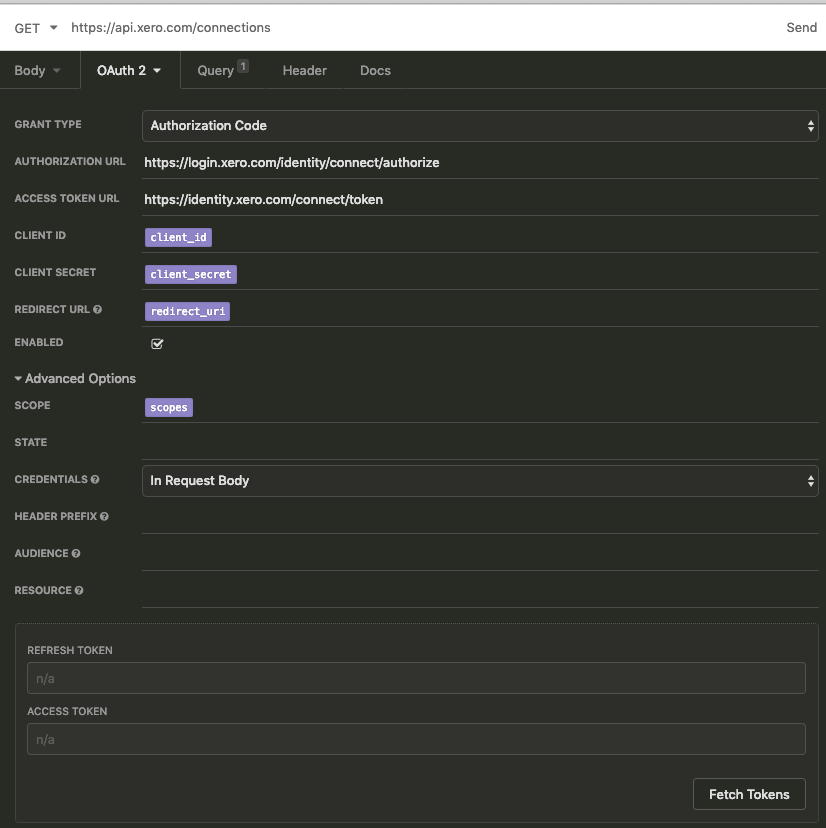Switch to the Query tab

click(x=215, y=70)
